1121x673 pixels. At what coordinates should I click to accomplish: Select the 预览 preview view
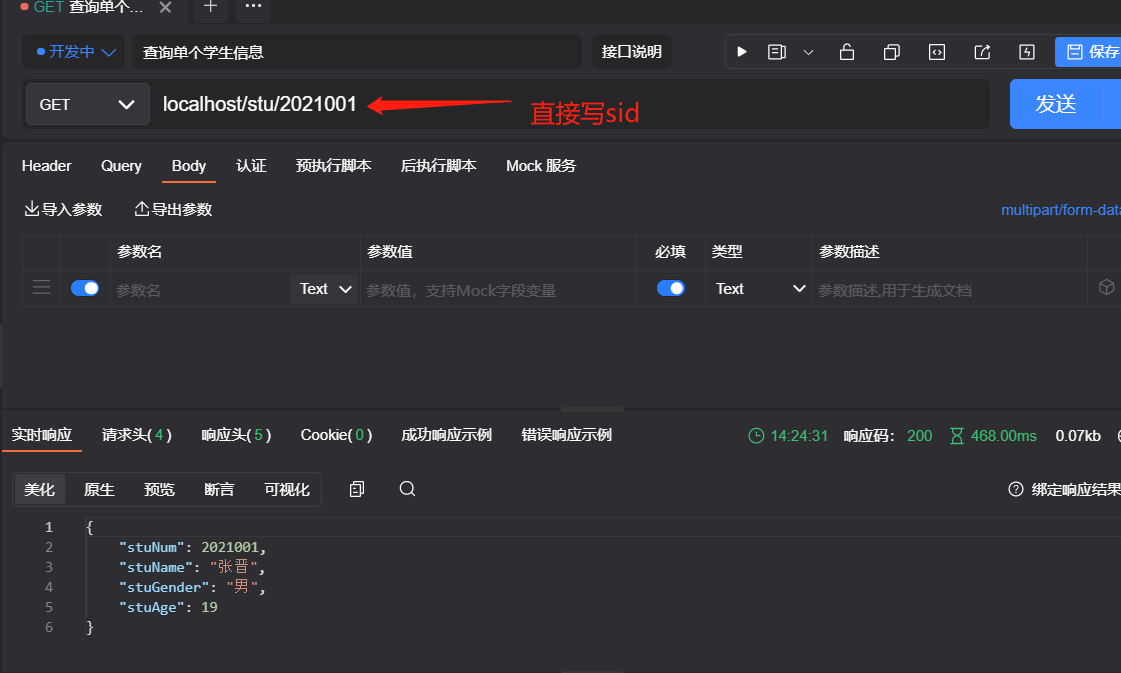point(159,489)
